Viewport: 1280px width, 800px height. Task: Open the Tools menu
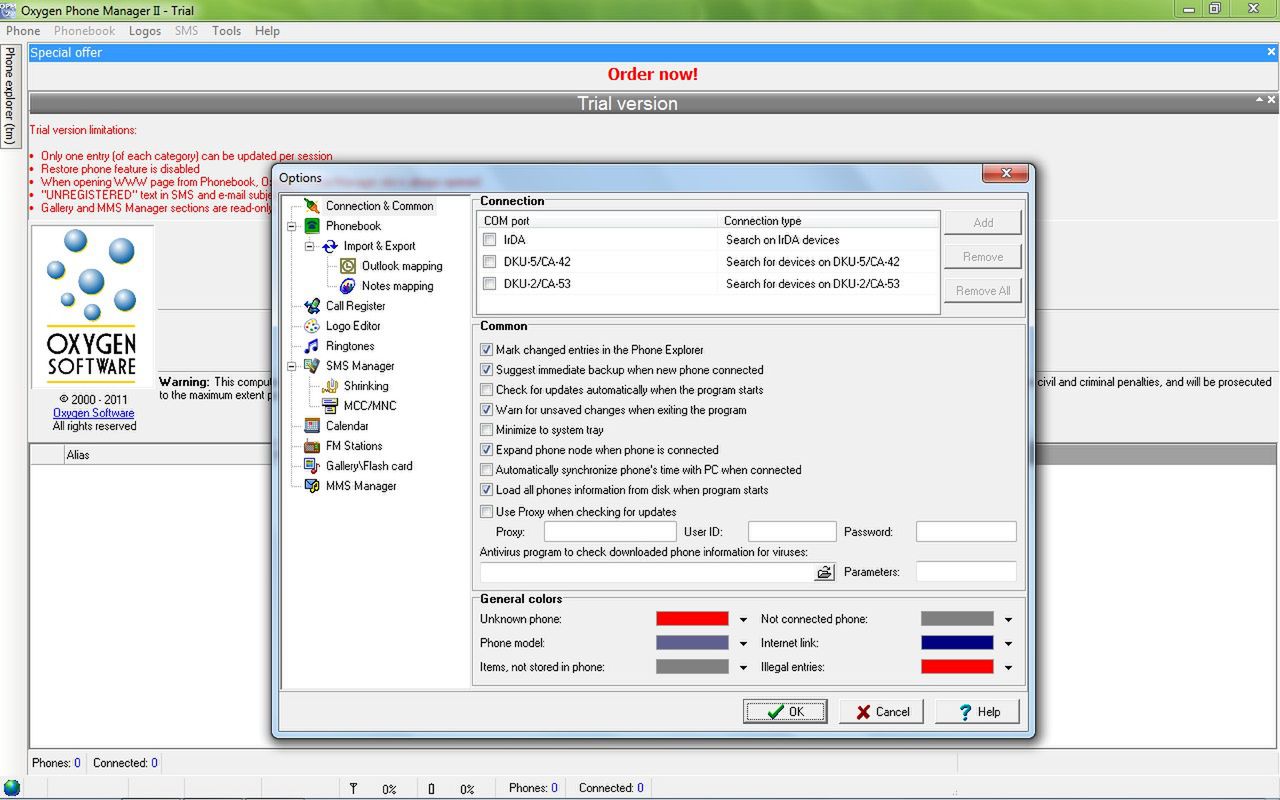(226, 31)
